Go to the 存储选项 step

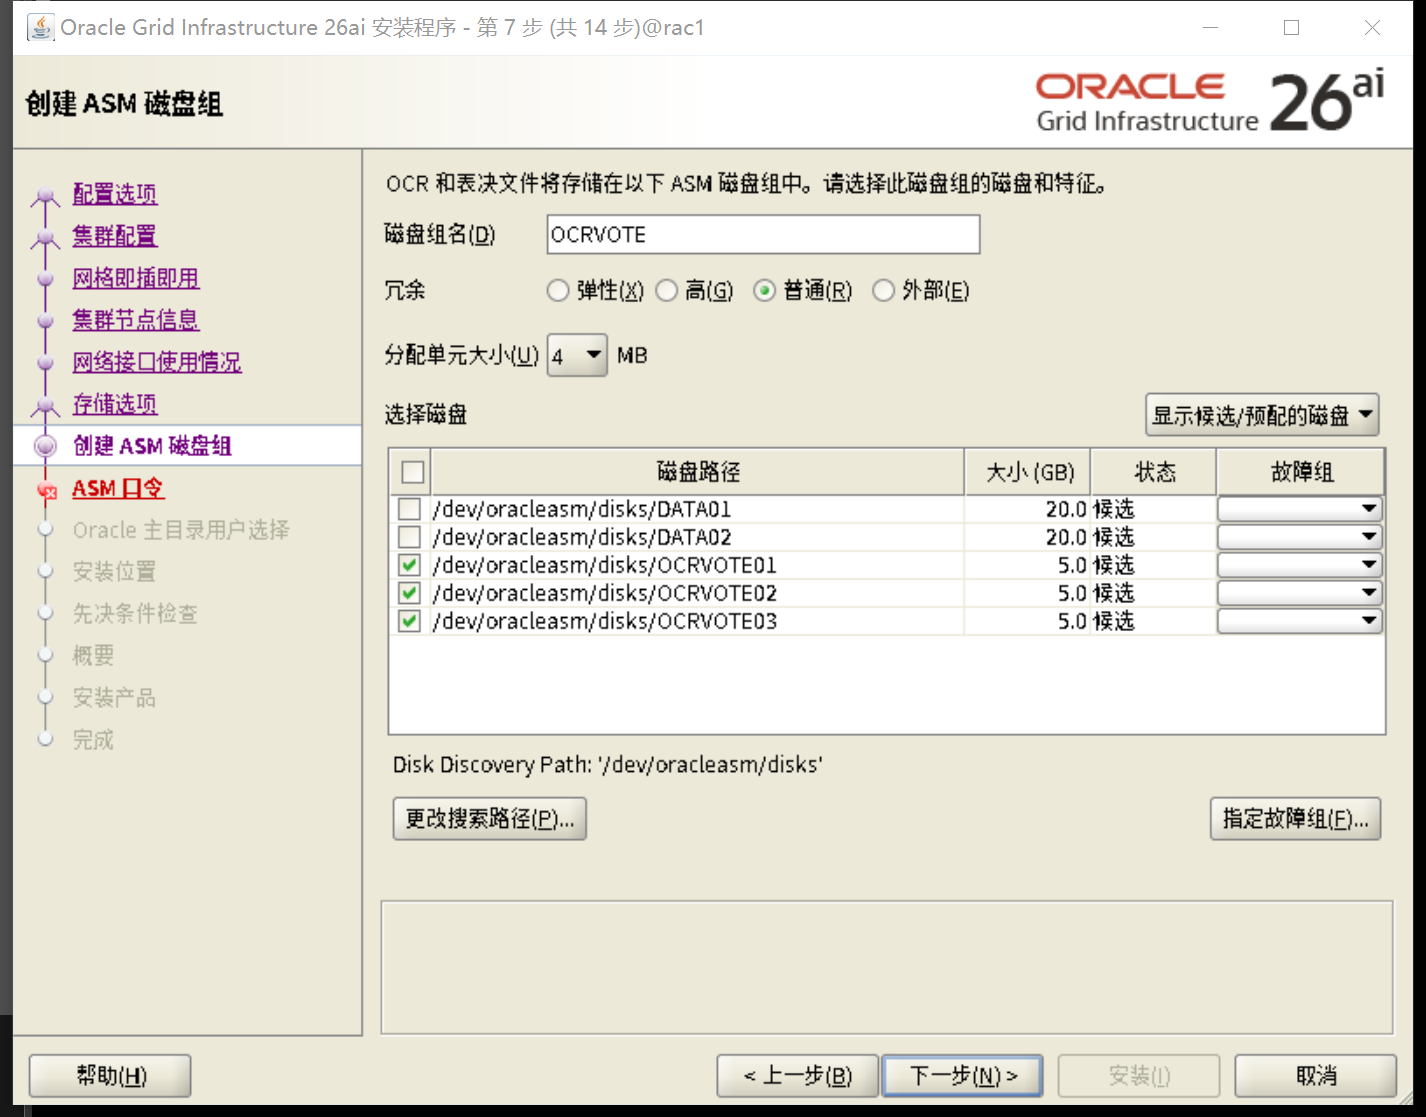tap(115, 404)
